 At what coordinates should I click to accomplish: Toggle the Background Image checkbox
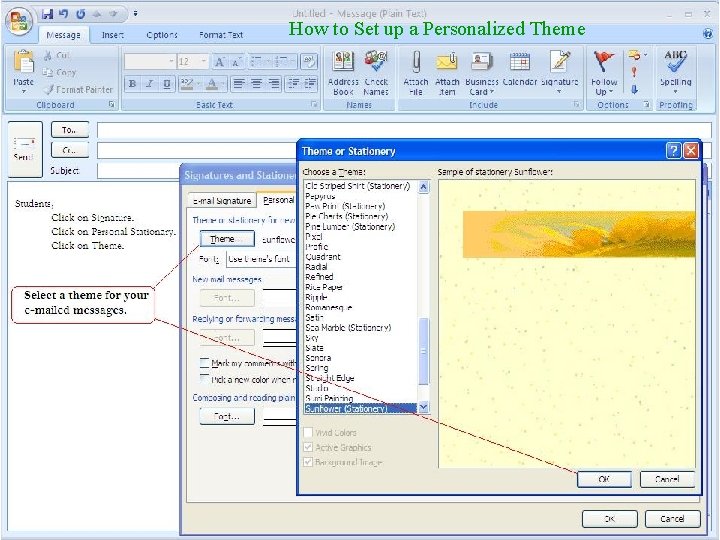308,462
